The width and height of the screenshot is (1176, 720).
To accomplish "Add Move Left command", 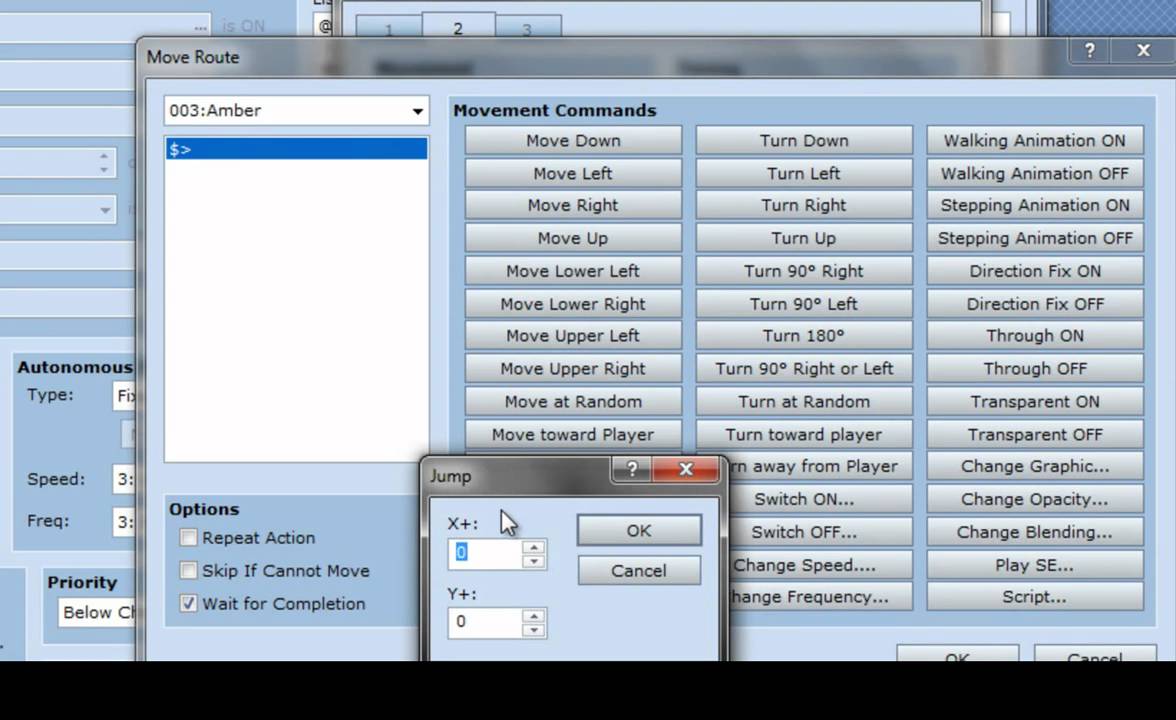I will point(573,173).
